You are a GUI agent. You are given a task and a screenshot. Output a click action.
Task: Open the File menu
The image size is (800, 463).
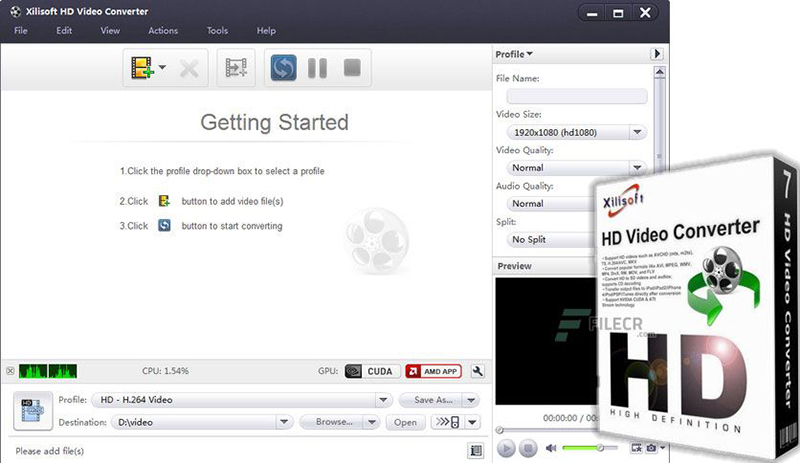click(x=21, y=31)
